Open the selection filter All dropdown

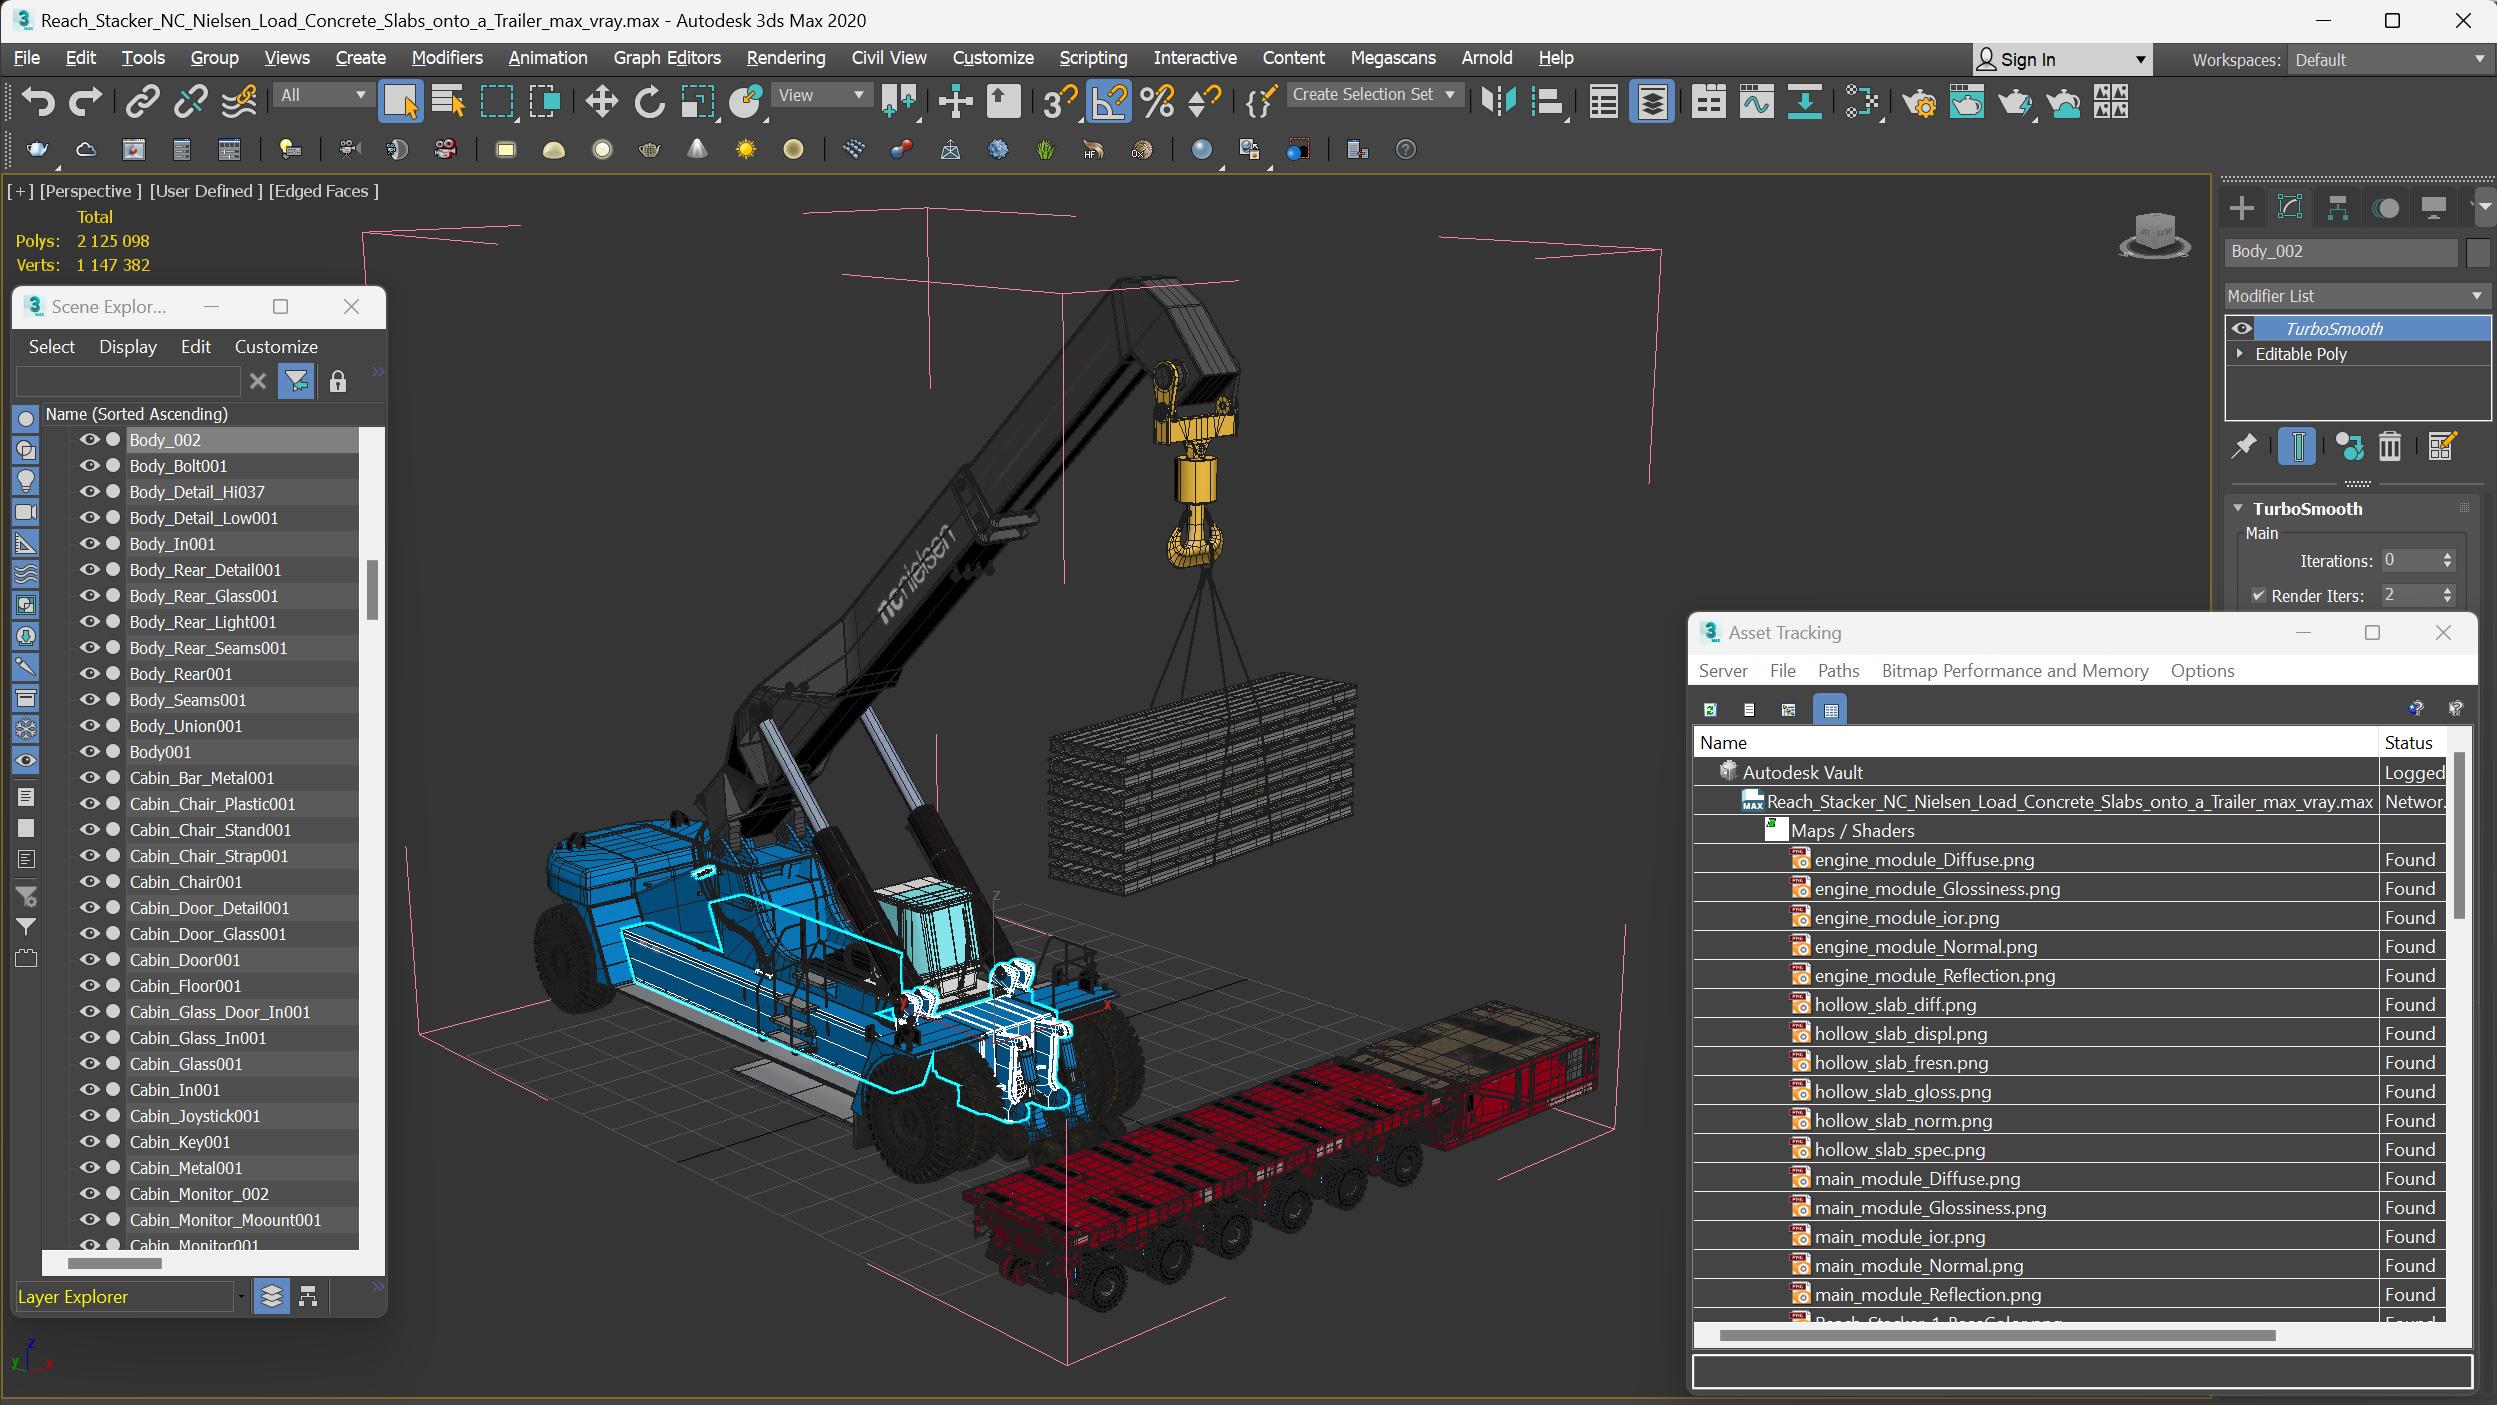pyautogui.click(x=323, y=95)
